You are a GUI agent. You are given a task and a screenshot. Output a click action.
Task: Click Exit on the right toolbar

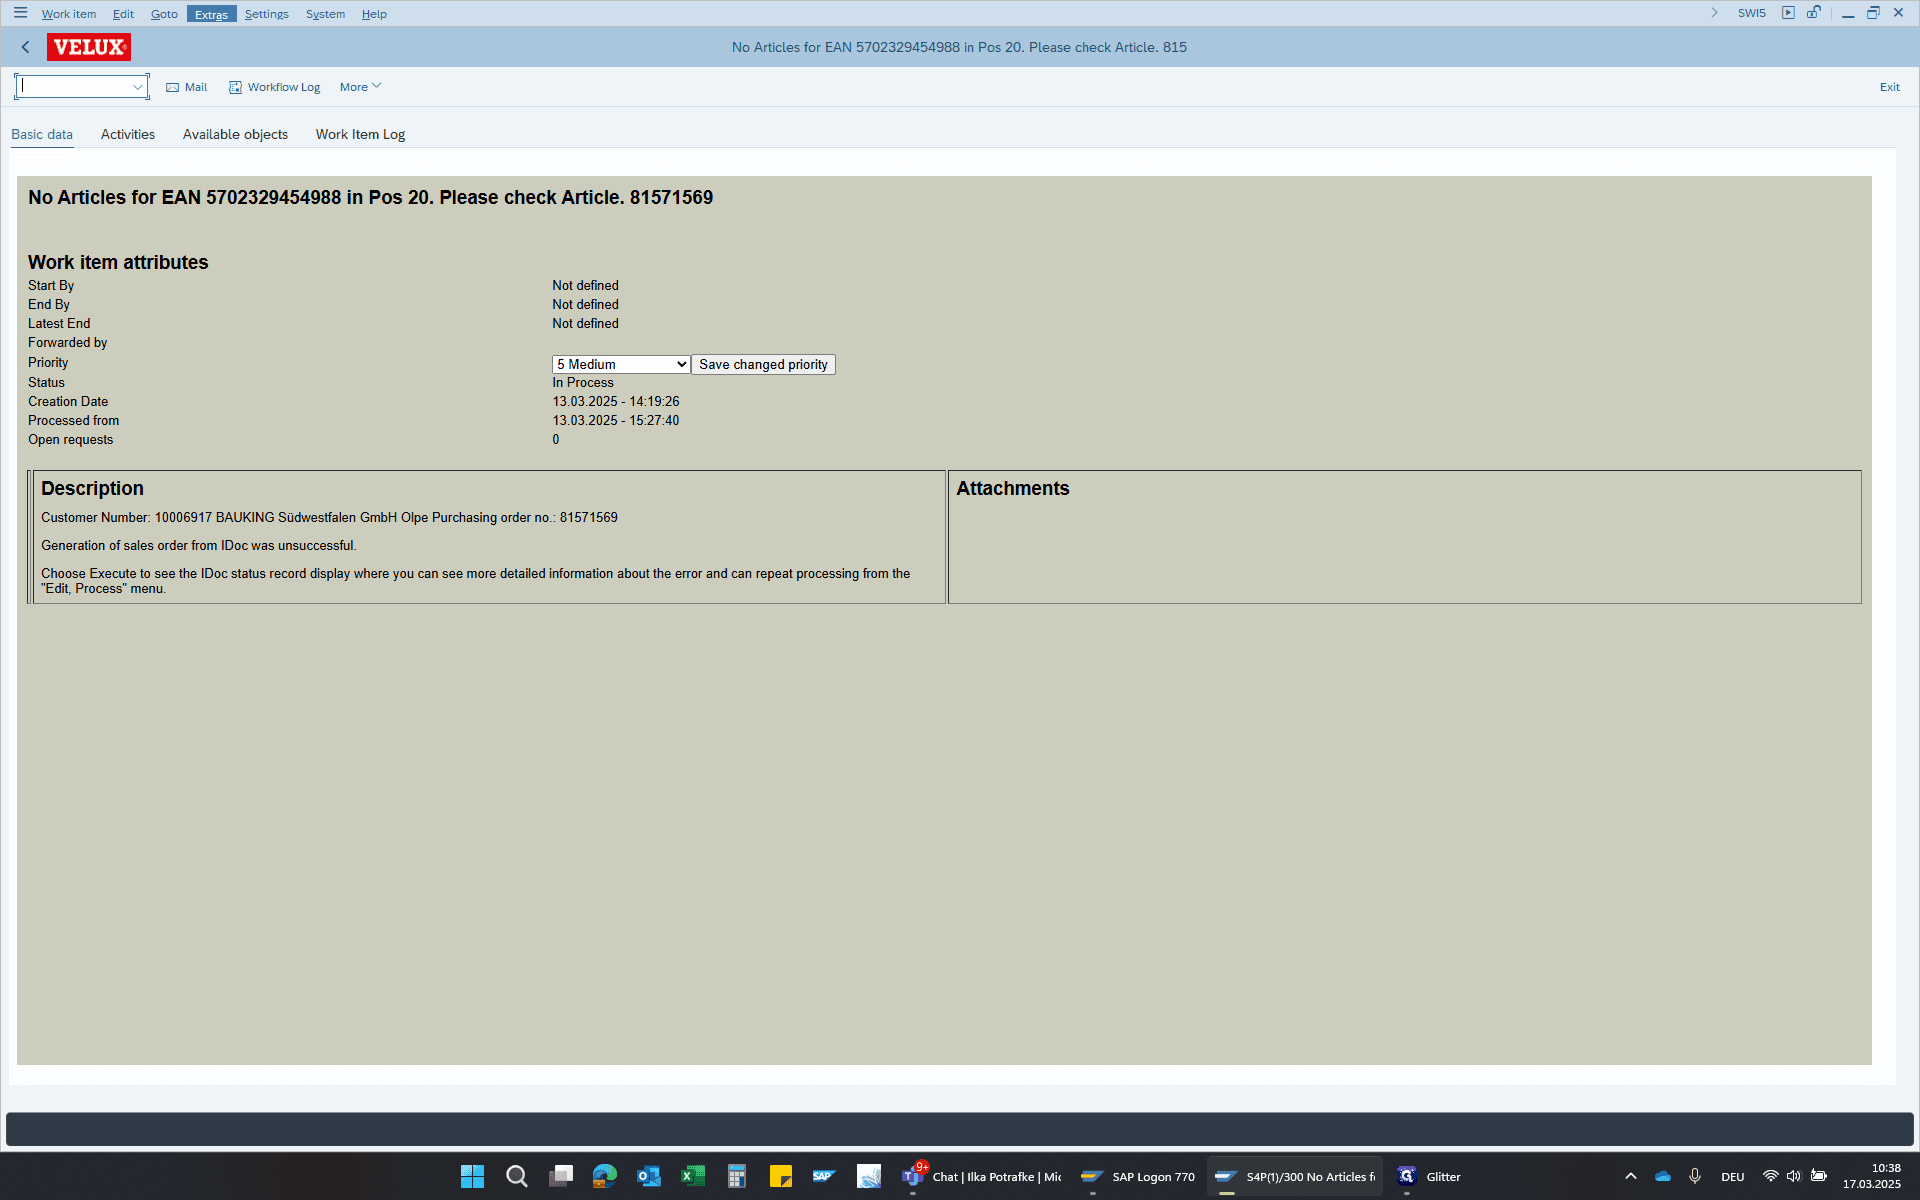point(1889,87)
